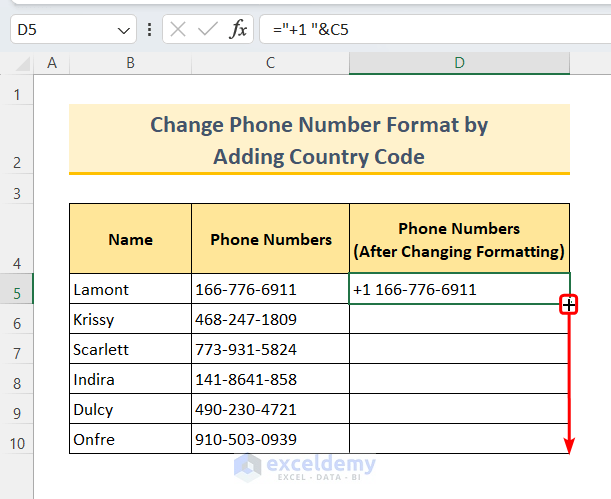The height and width of the screenshot is (499, 611).
Task: Select the cell with 773-931-5824
Action: pyautogui.click(x=270, y=349)
